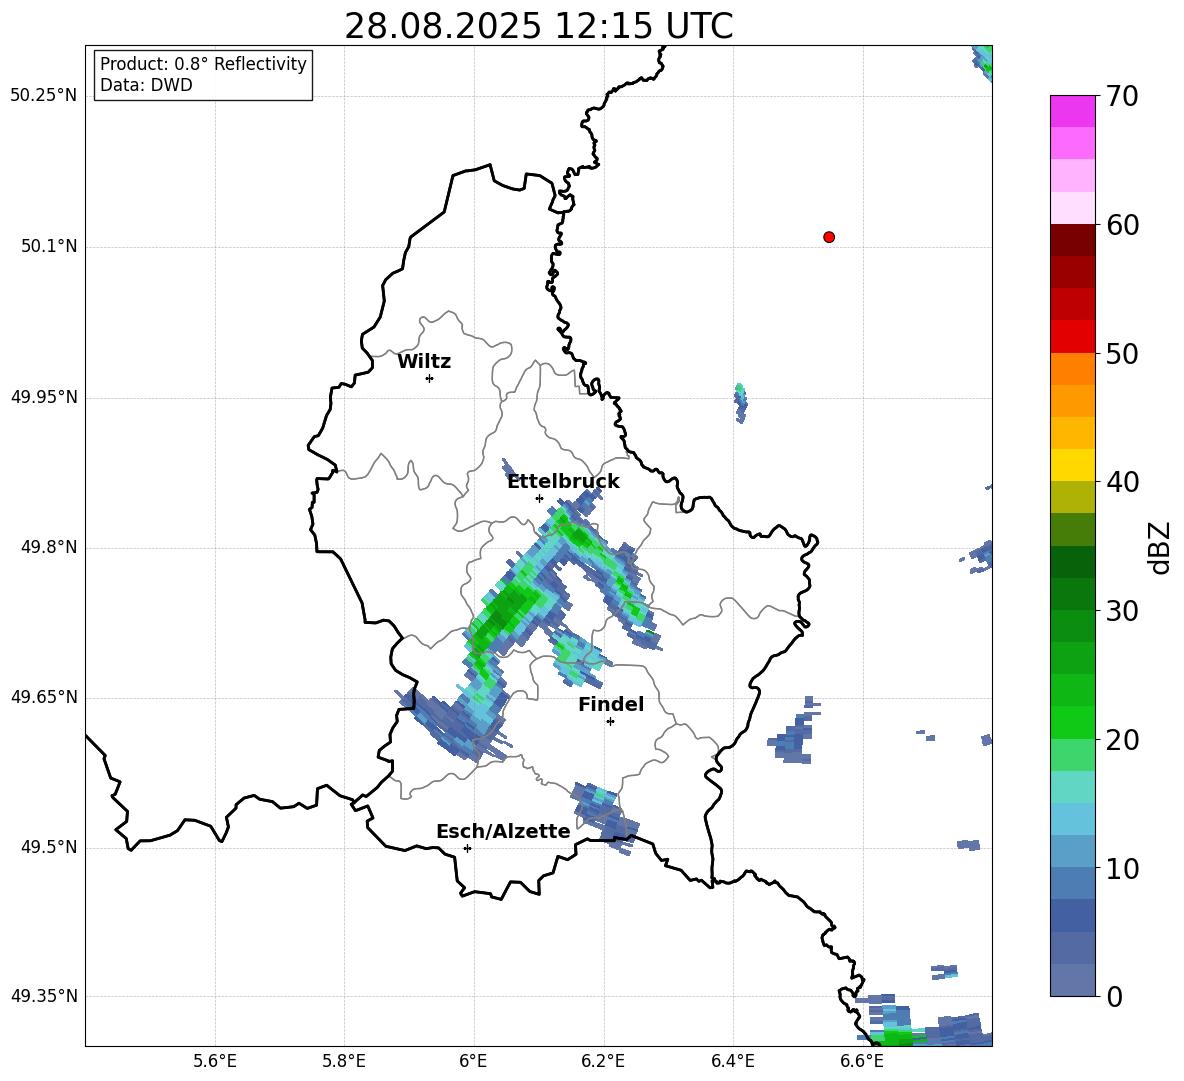Click the colorbar 70 tick label

coord(1122,97)
